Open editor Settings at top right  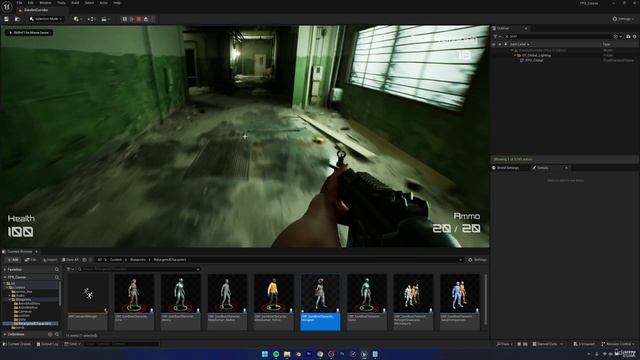[x=623, y=19]
